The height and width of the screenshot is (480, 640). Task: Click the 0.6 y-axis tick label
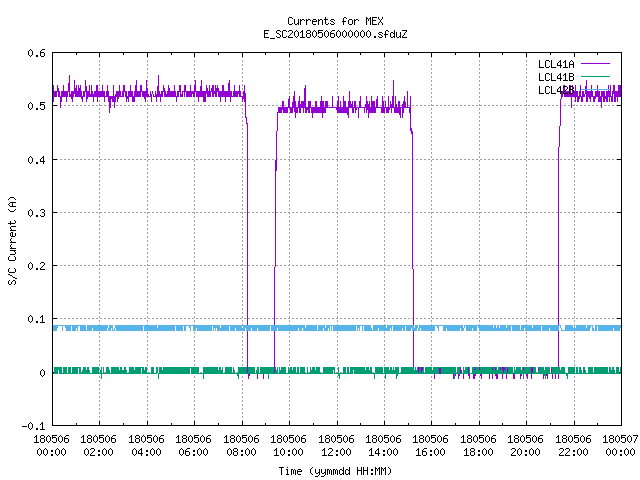pyautogui.click(x=36, y=53)
